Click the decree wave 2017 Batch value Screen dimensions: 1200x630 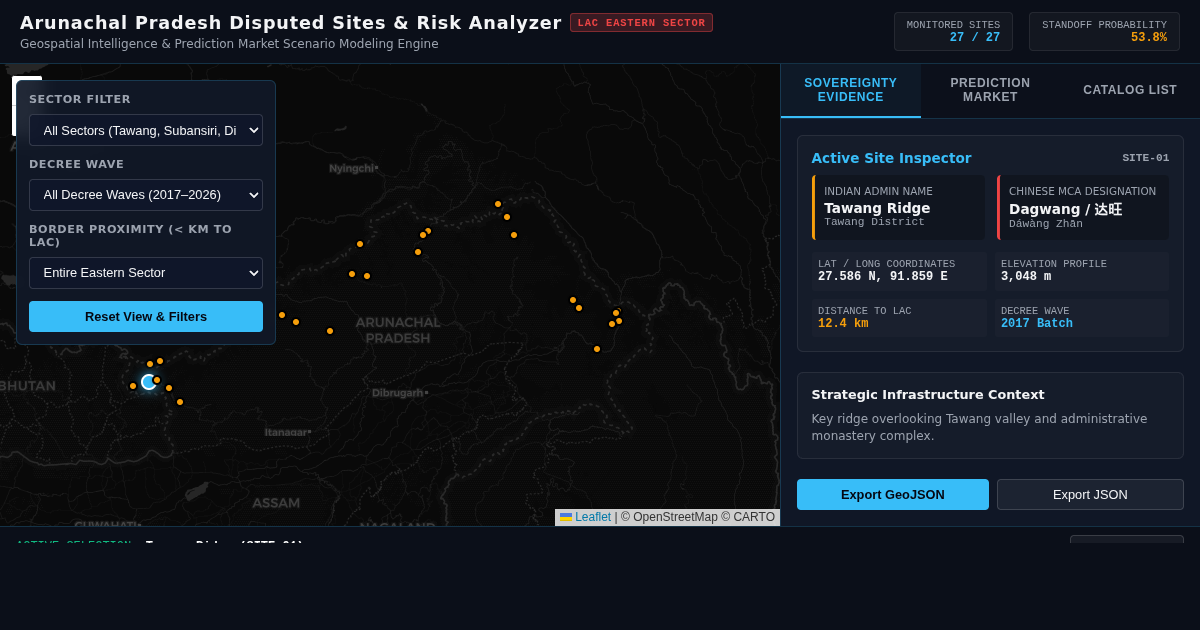pos(1037,324)
